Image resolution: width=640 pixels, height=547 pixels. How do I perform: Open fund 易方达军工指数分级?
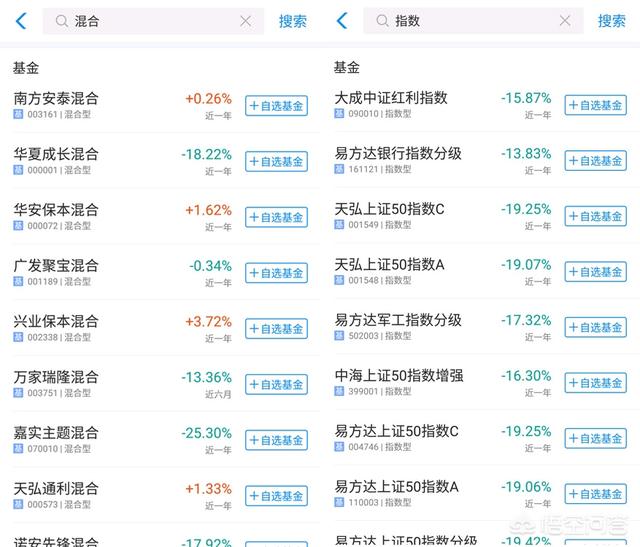[x=398, y=320]
